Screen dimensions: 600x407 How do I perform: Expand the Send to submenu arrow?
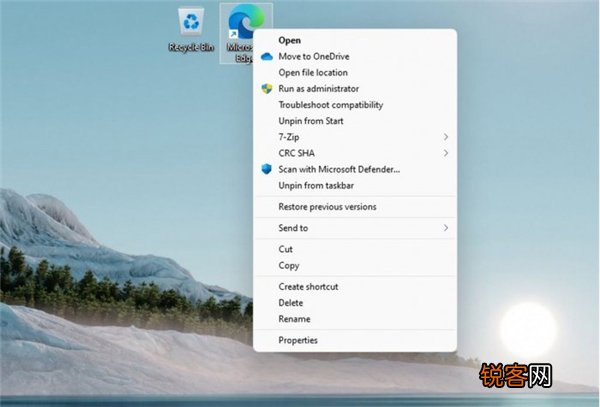(x=445, y=228)
